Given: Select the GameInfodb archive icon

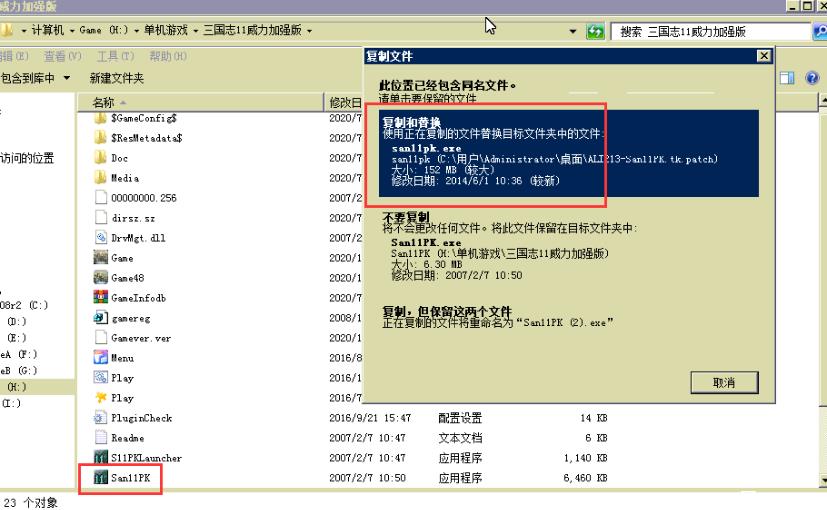Looking at the screenshot, I should point(100,297).
